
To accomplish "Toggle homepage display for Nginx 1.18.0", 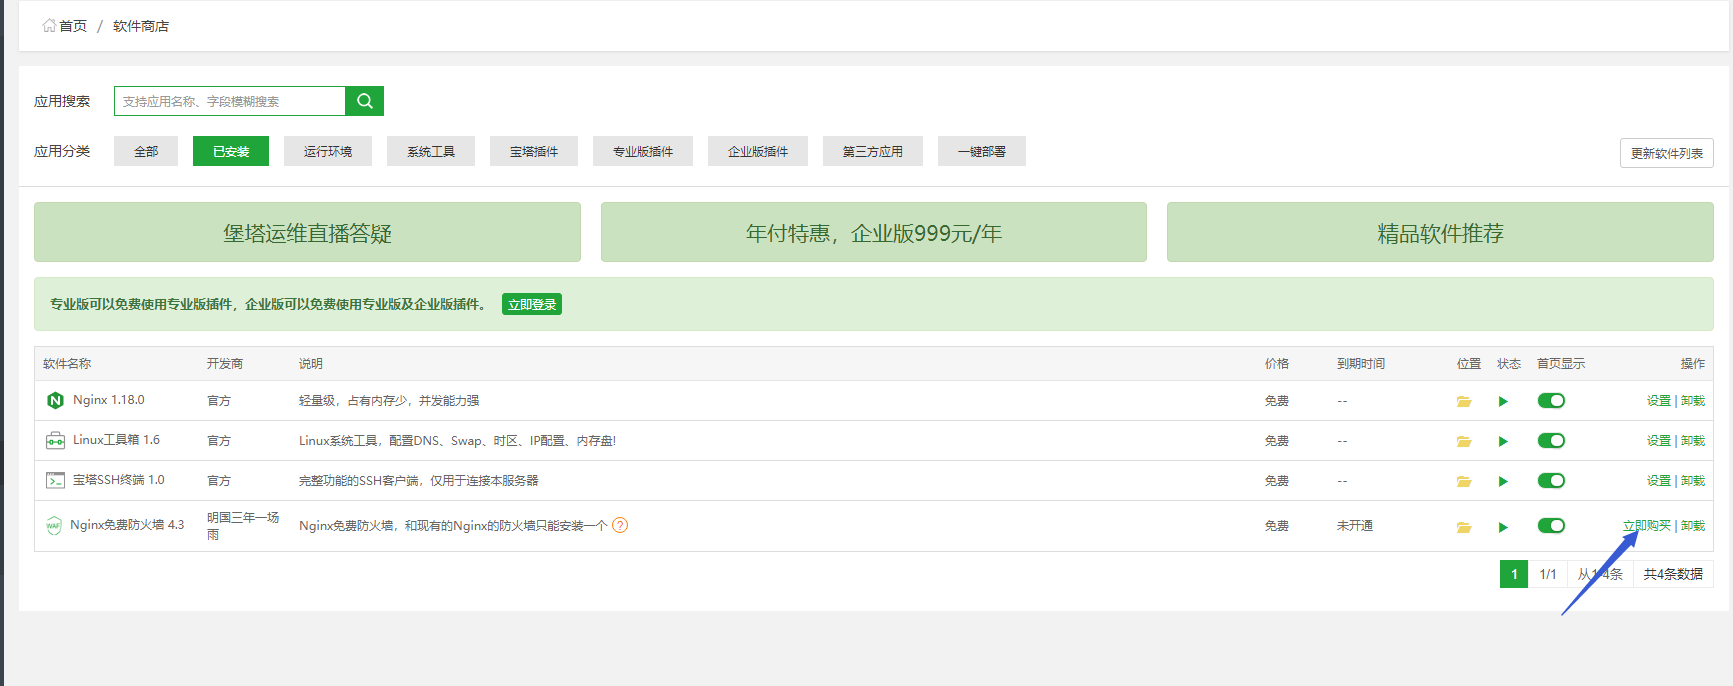I will point(1551,401).
